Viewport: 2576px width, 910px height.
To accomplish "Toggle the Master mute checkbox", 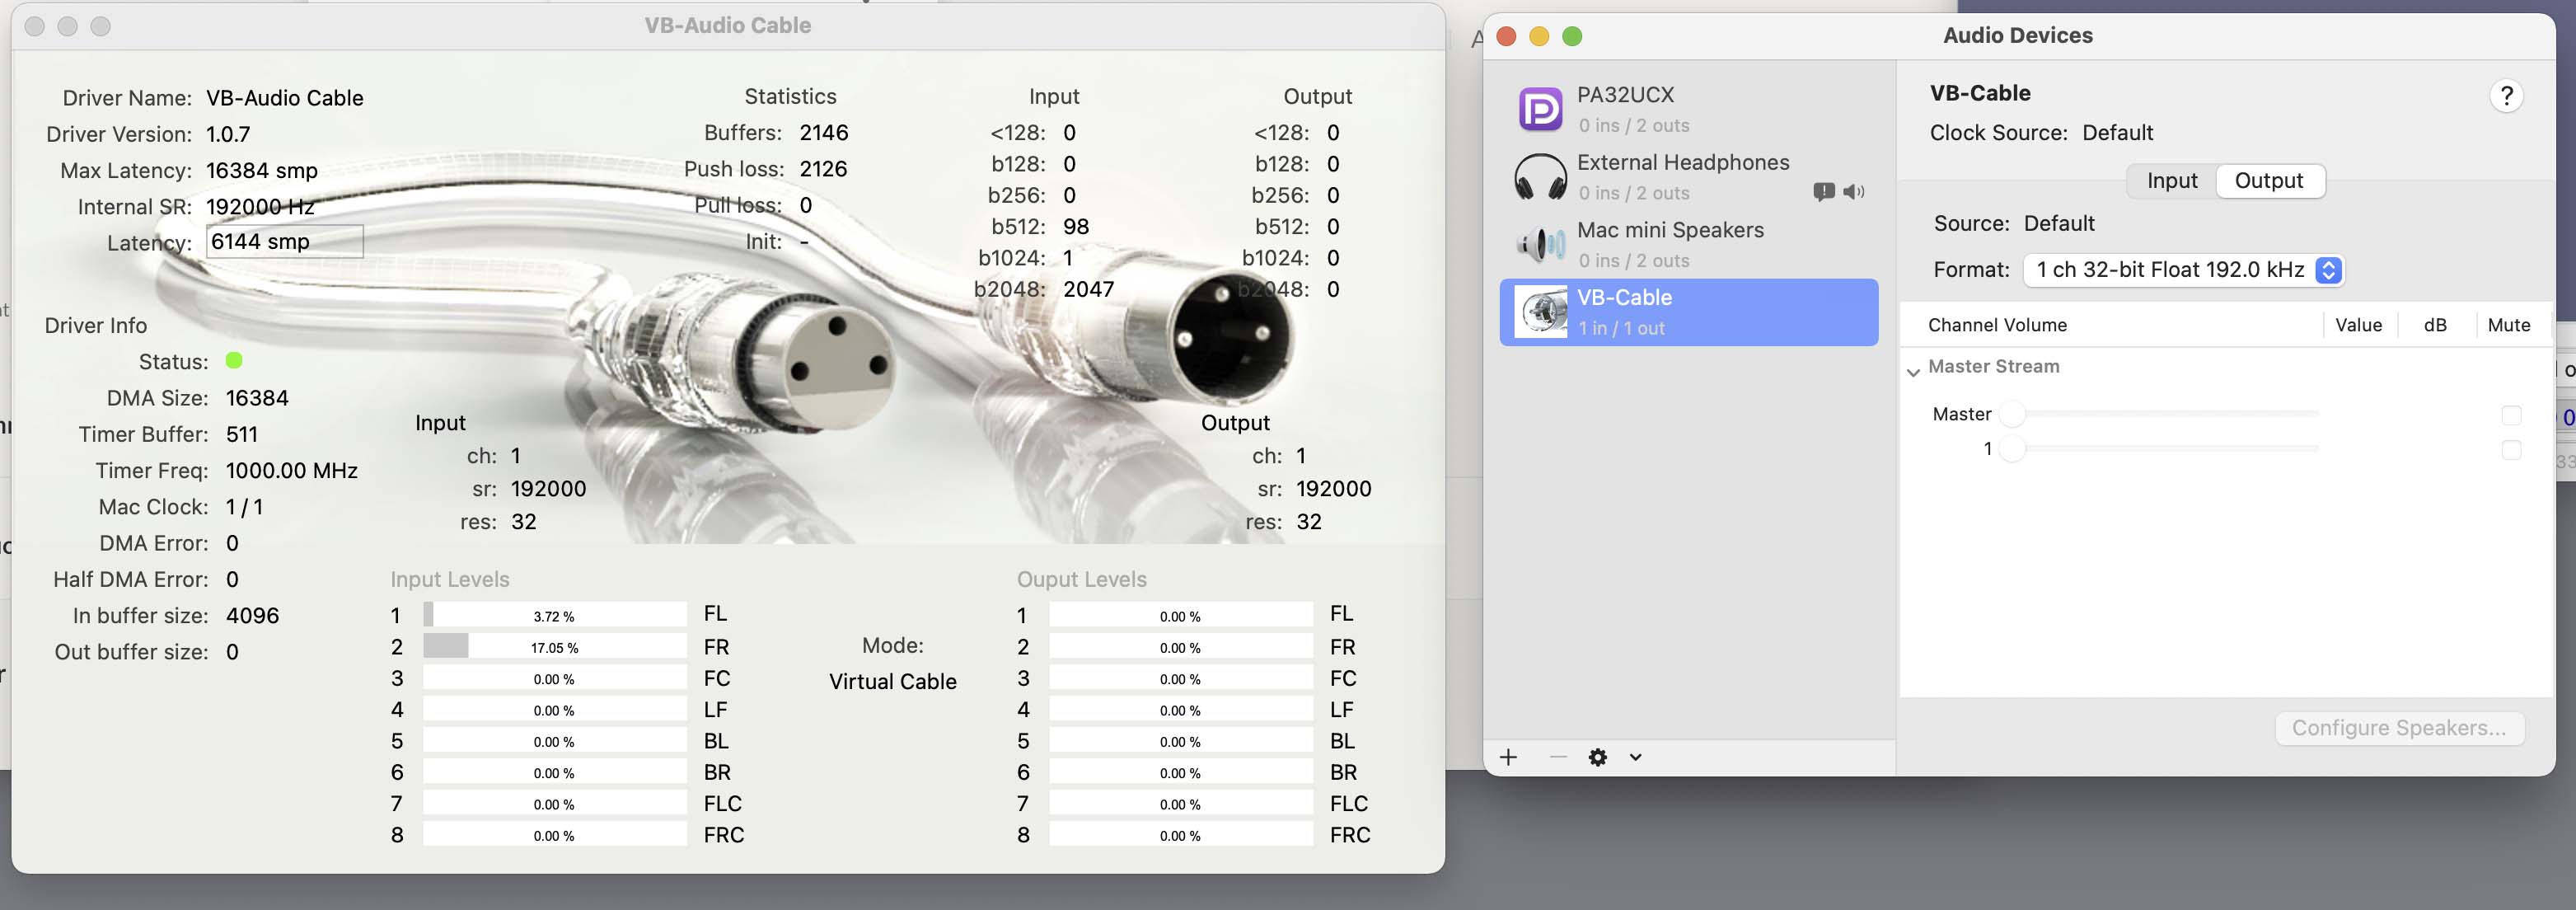I will (x=2510, y=415).
